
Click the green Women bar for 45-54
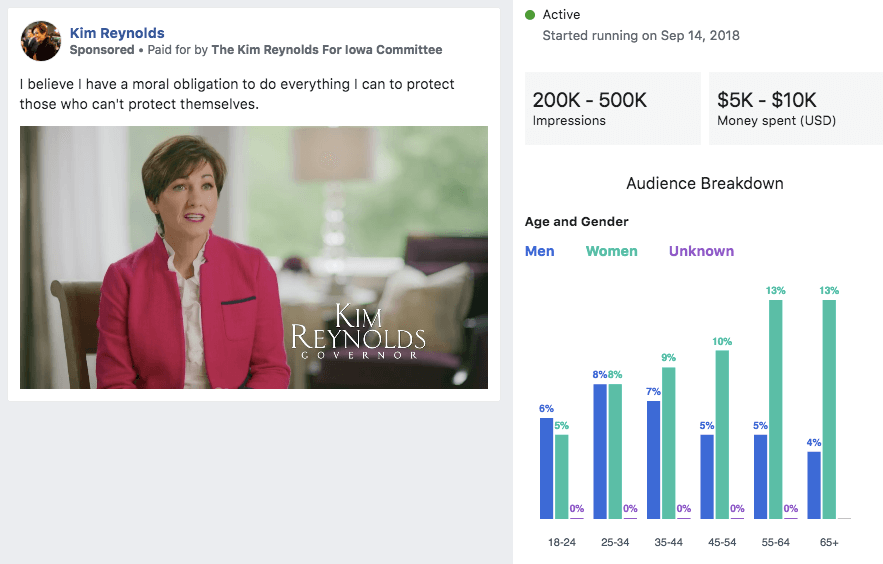[x=722, y=434]
